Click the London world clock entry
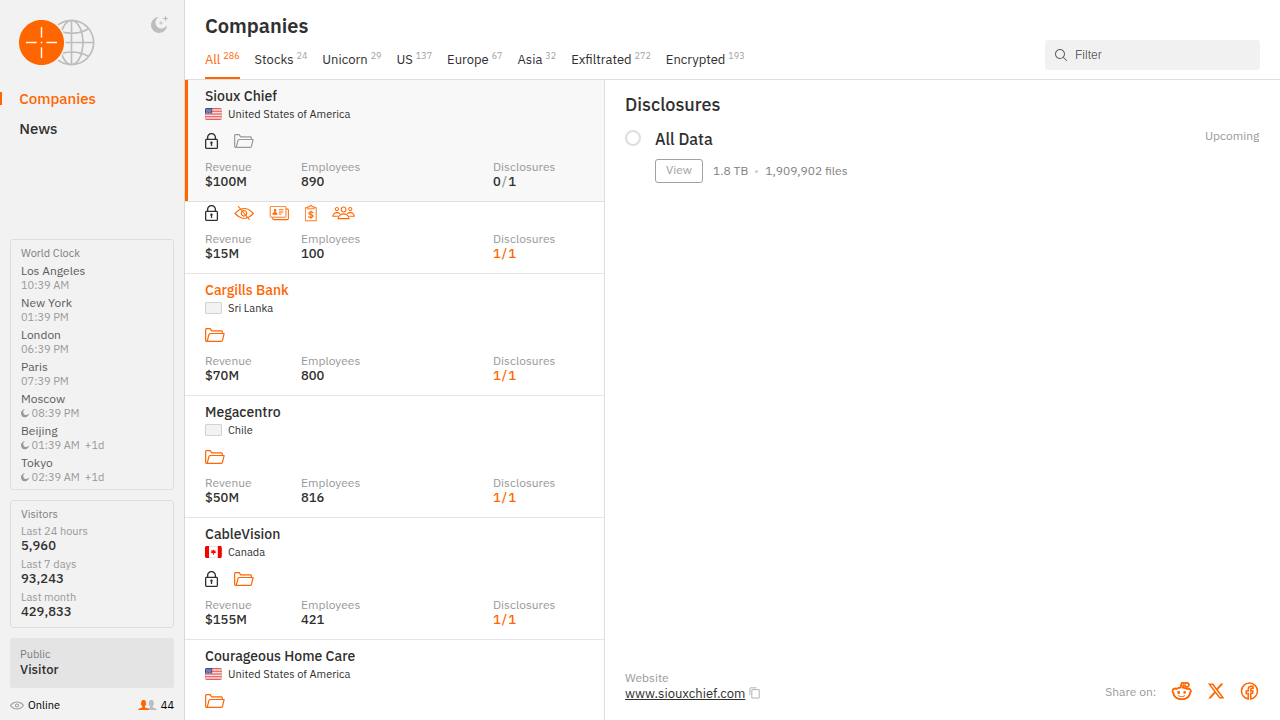 (x=45, y=342)
